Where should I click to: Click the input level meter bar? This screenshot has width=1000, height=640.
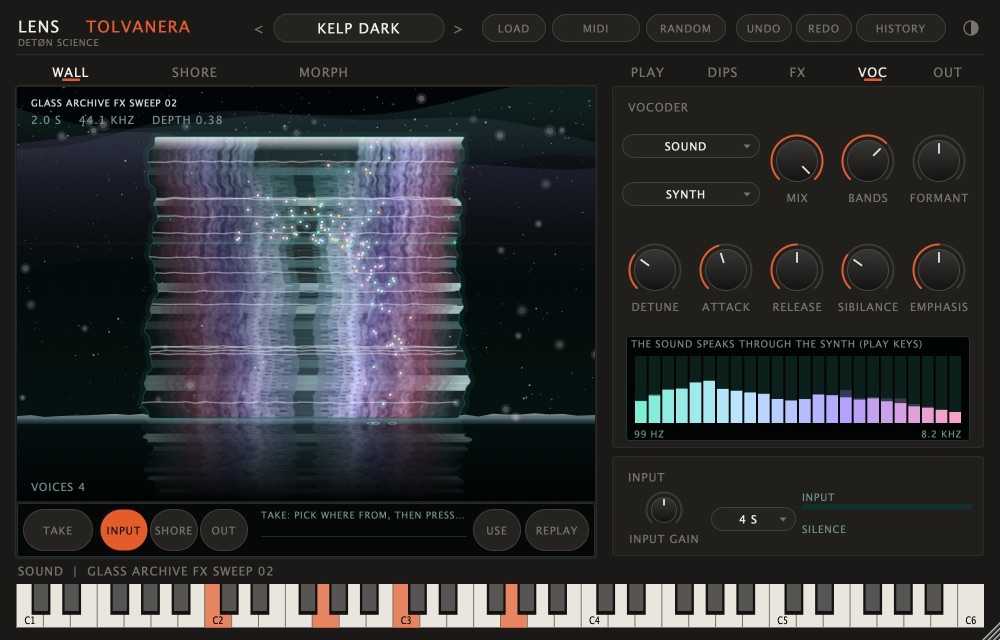(x=886, y=507)
